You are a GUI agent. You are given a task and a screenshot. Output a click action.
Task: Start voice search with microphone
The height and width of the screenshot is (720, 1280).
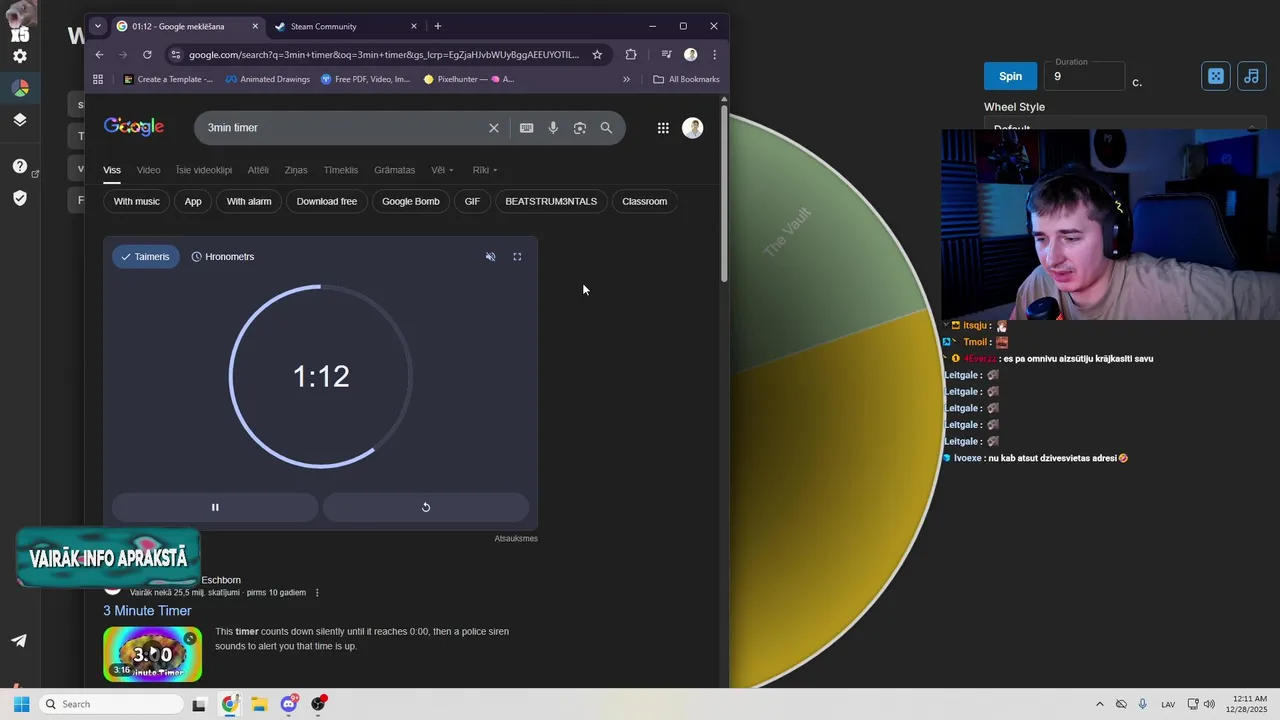pyautogui.click(x=553, y=128)
